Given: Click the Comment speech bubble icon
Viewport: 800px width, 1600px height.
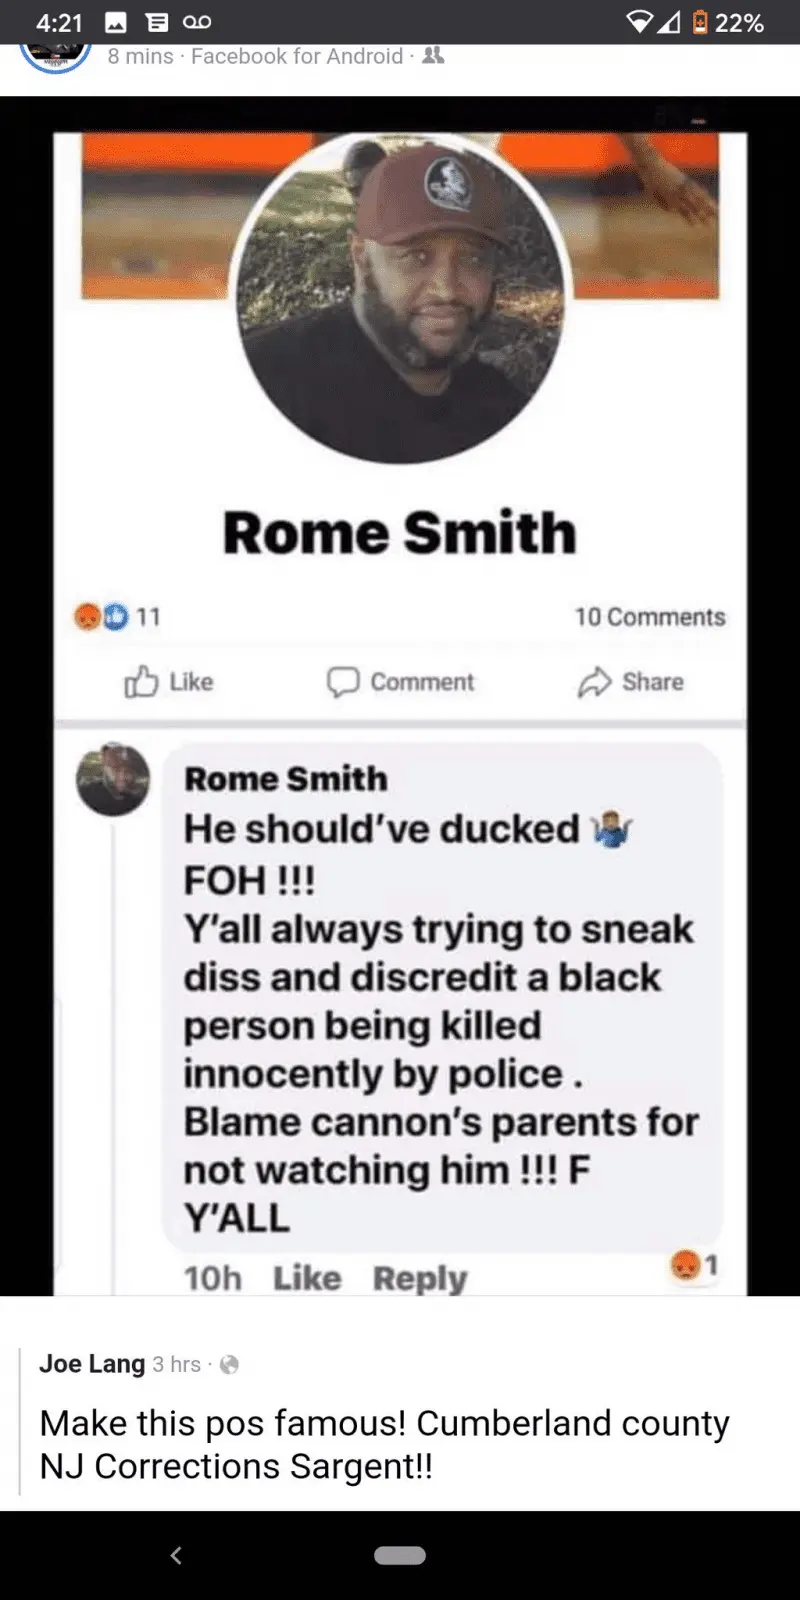Looking at the screenshot, I should click(x=343, y=682).
